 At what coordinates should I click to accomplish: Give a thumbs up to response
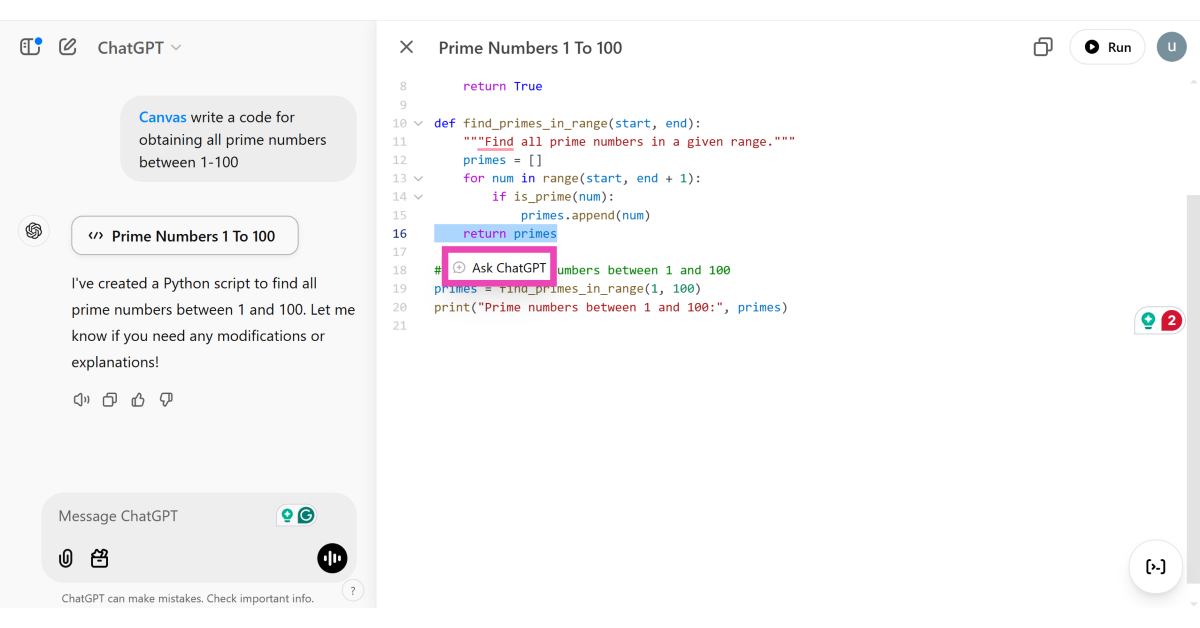138,400
